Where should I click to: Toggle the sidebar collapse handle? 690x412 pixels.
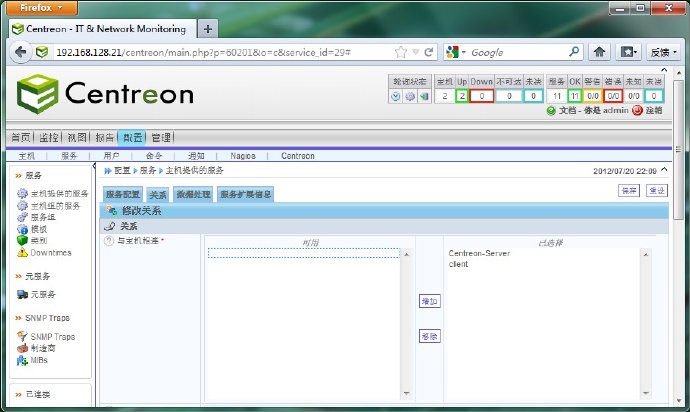coord(94,166)
